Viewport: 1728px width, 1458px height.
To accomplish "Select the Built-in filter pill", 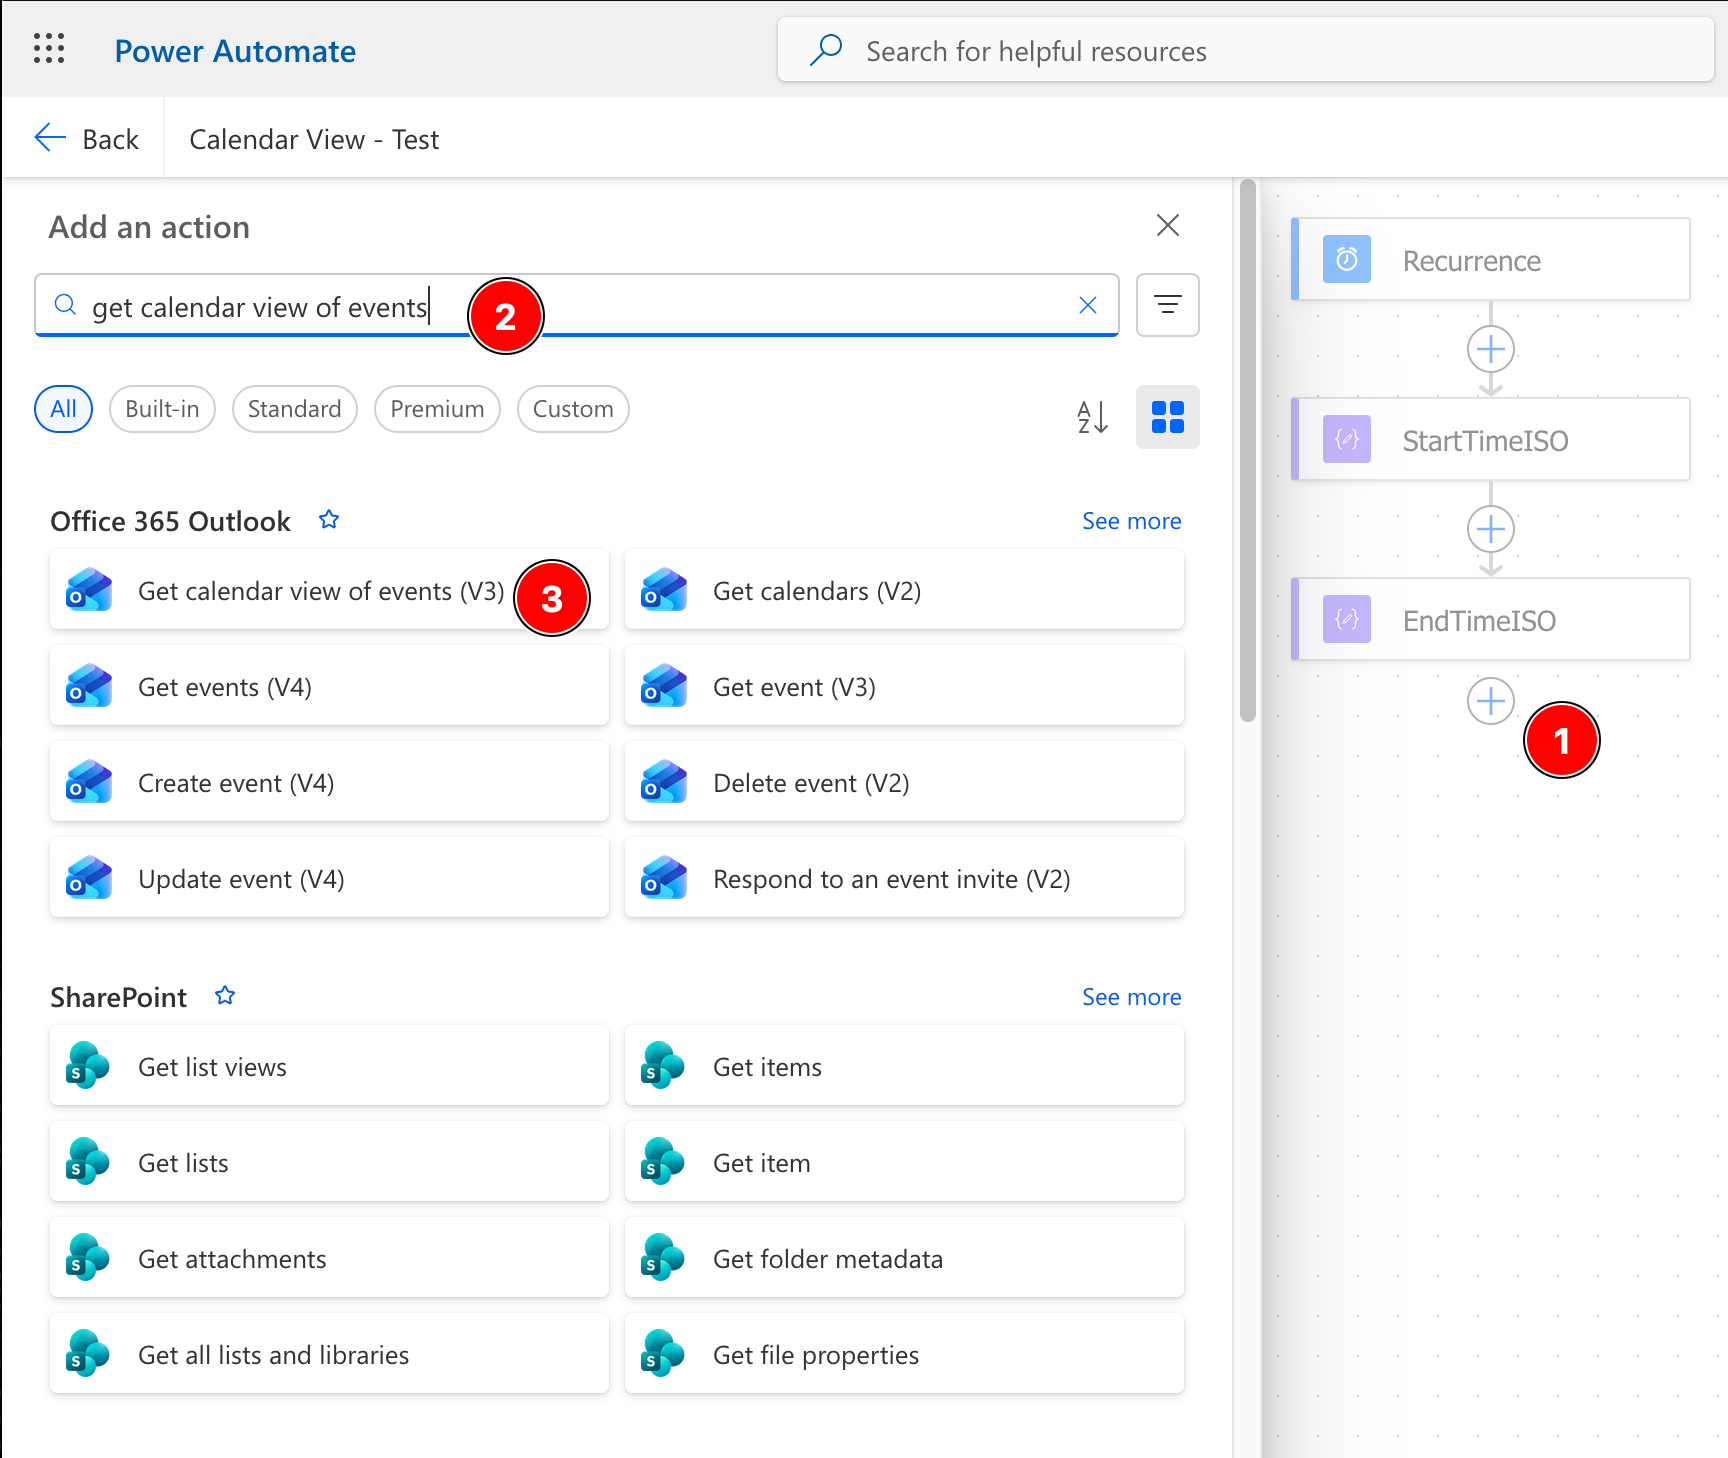I will (162, 409).
